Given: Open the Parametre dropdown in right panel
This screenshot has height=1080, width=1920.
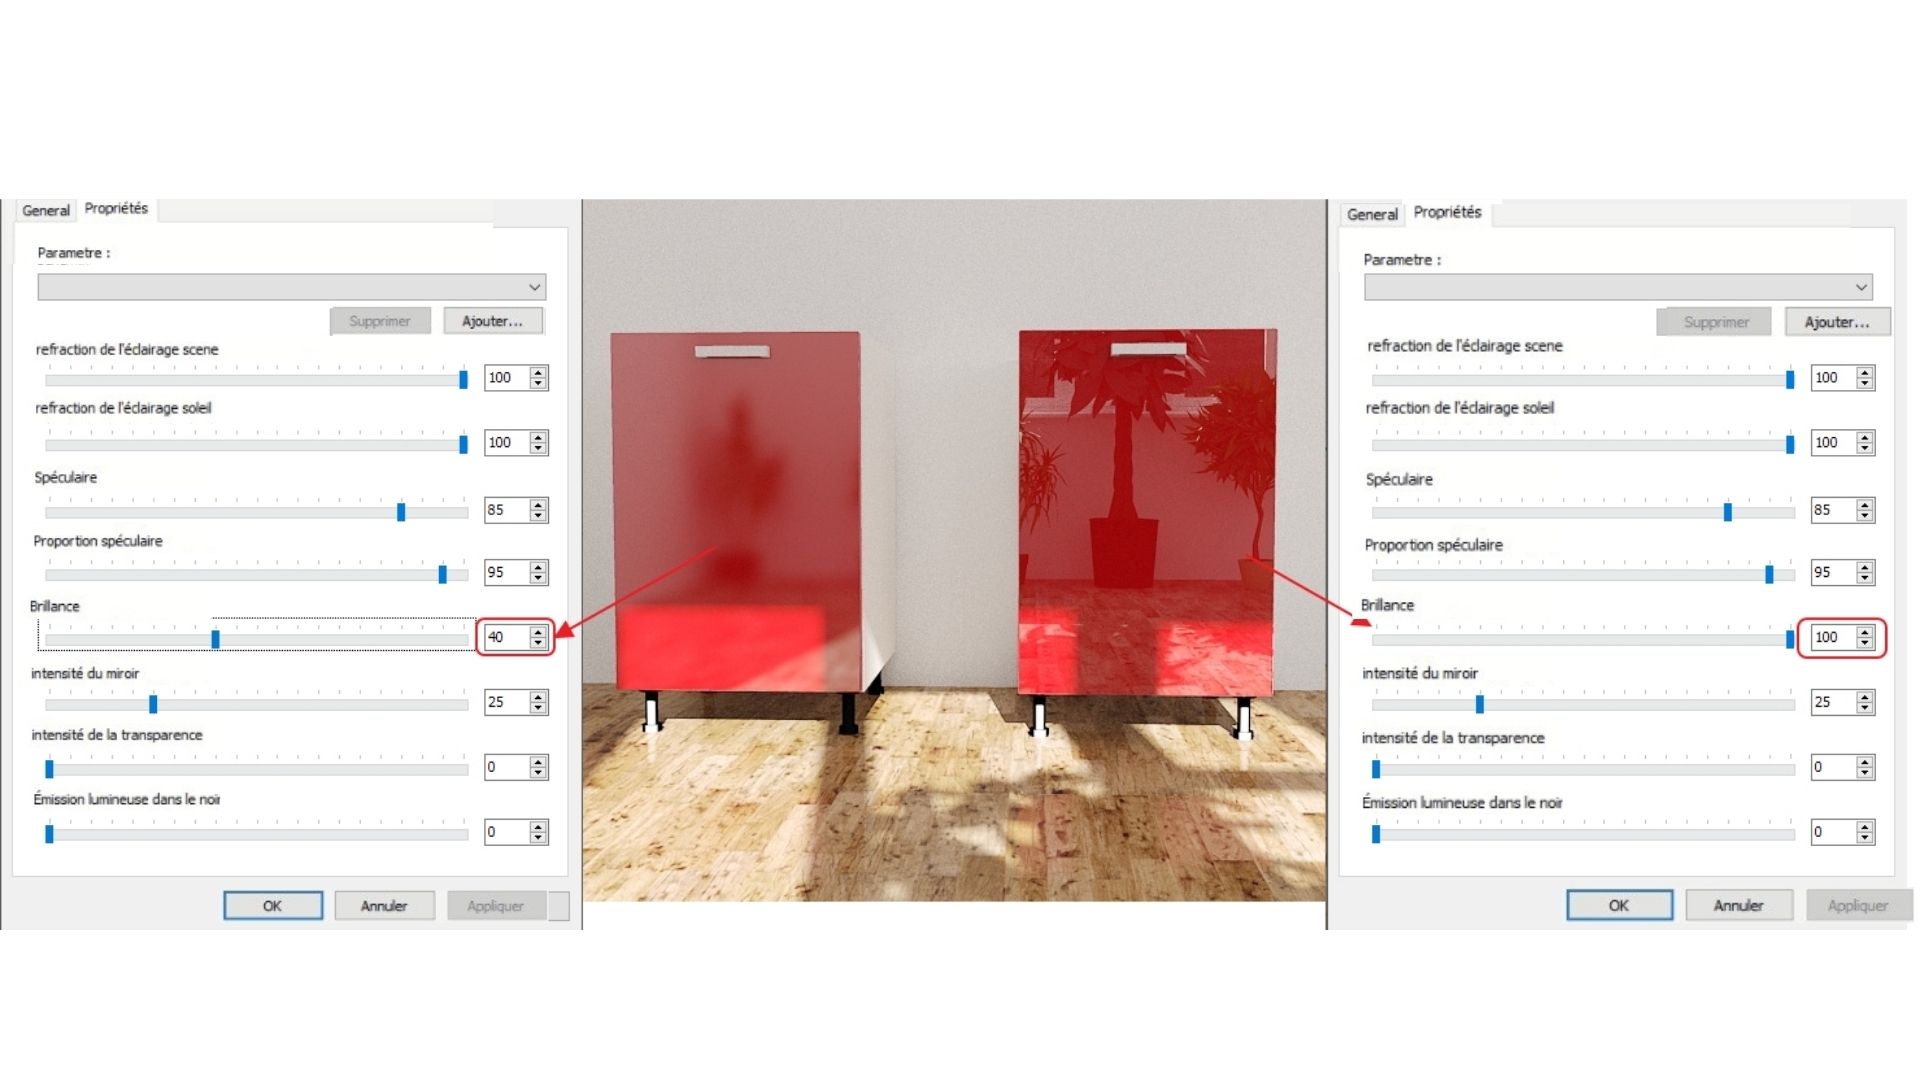Looking at the screenshot, I should [x=1617, y=287].
